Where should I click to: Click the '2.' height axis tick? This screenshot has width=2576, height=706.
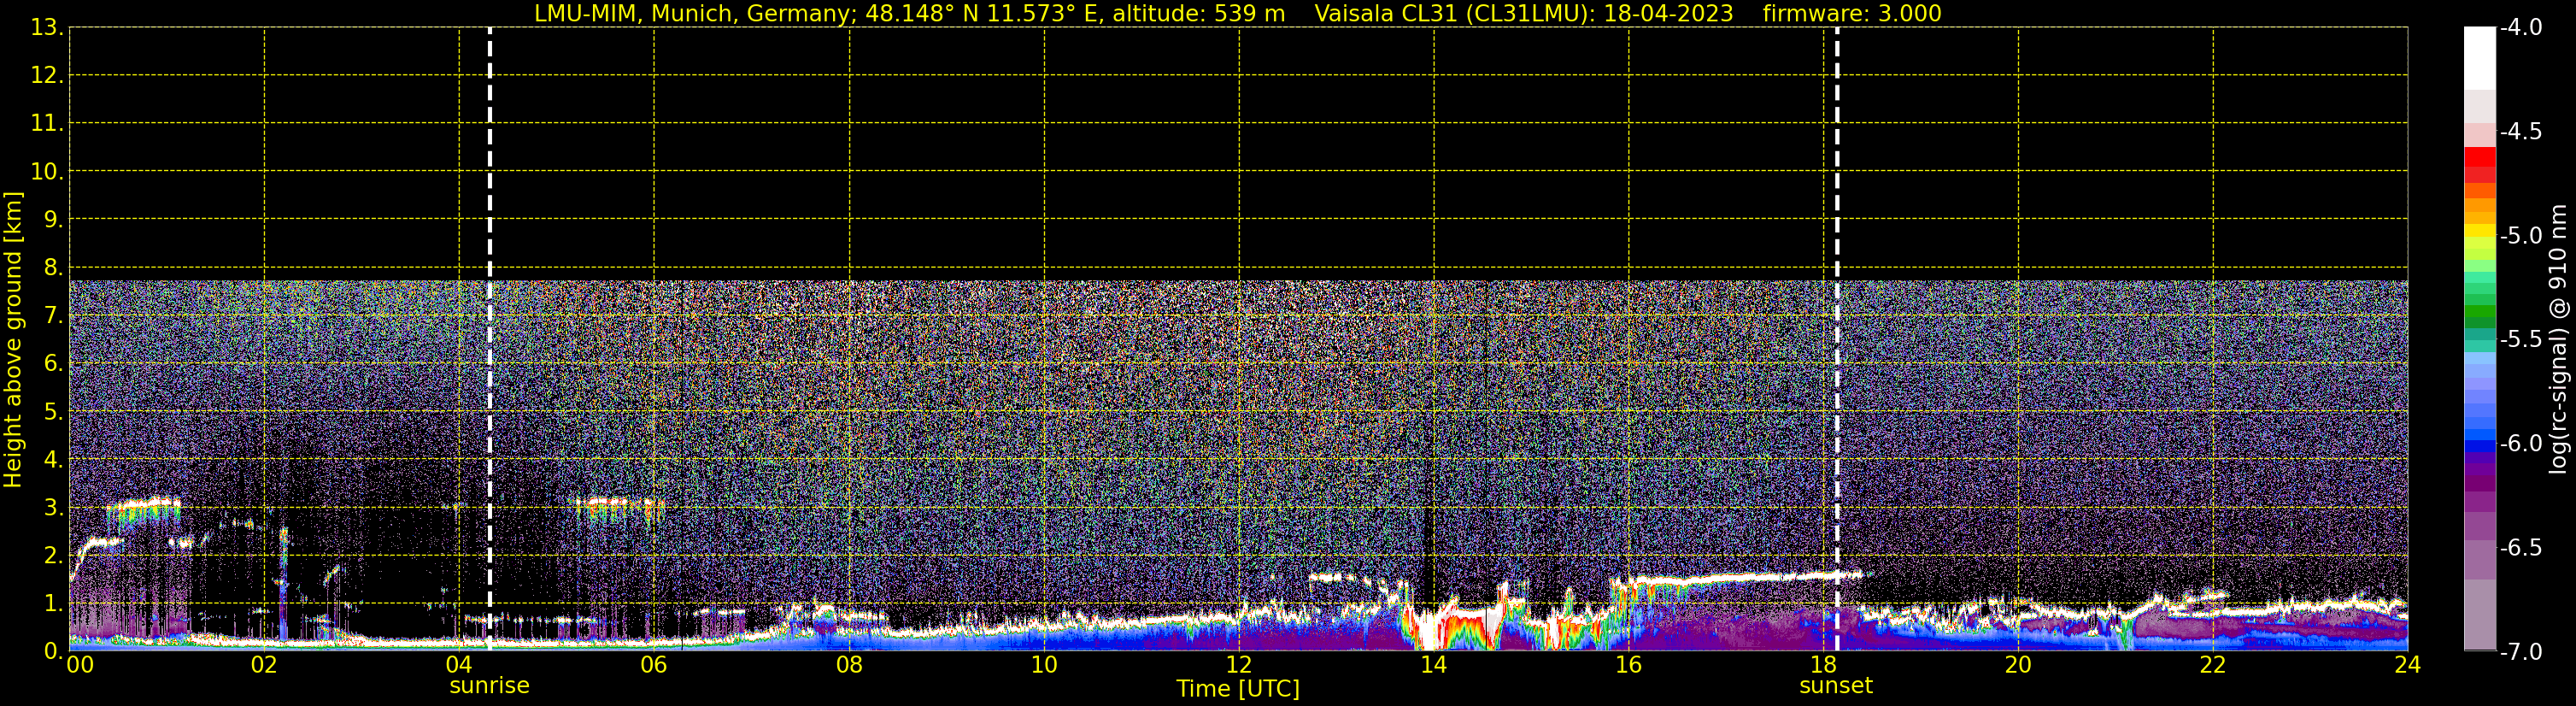pos(54,556)
